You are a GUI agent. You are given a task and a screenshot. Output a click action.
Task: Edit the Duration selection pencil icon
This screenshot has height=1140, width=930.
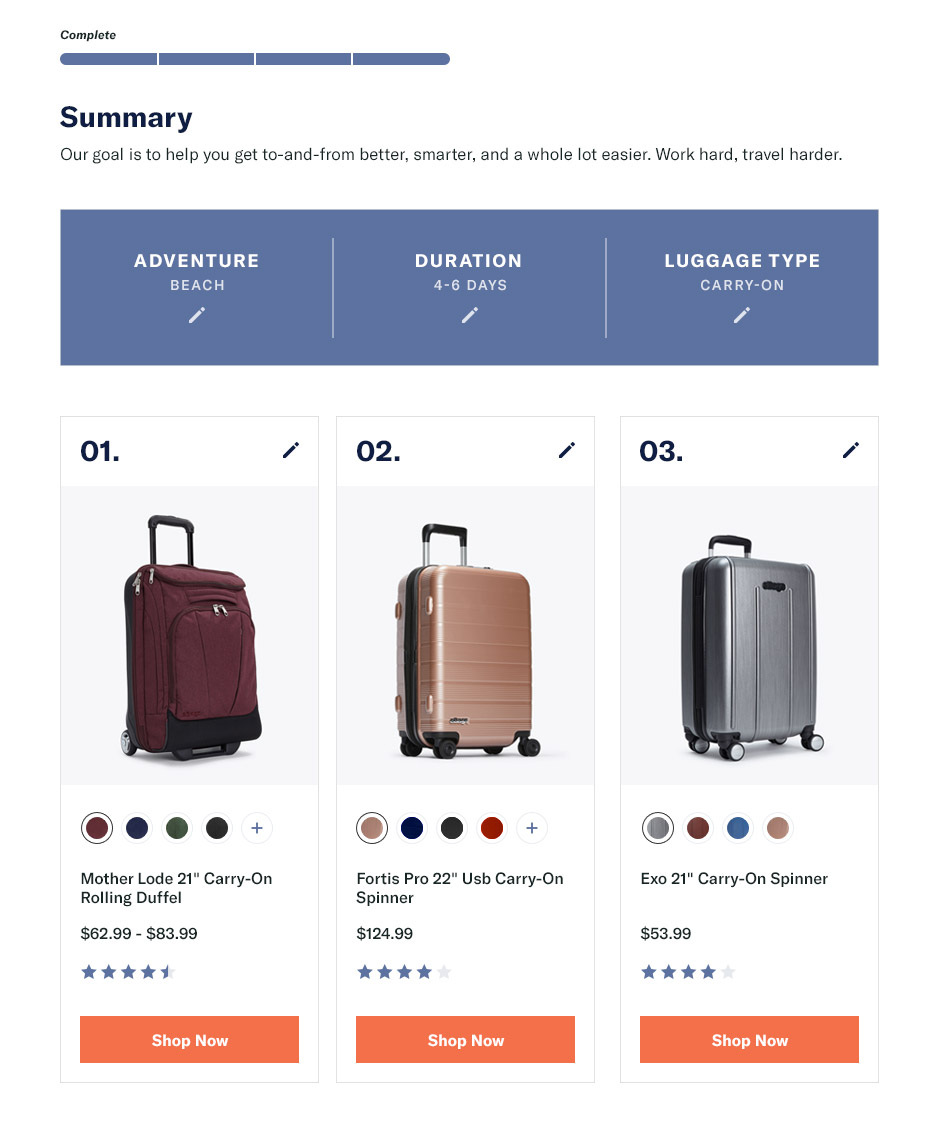[469, 315]
